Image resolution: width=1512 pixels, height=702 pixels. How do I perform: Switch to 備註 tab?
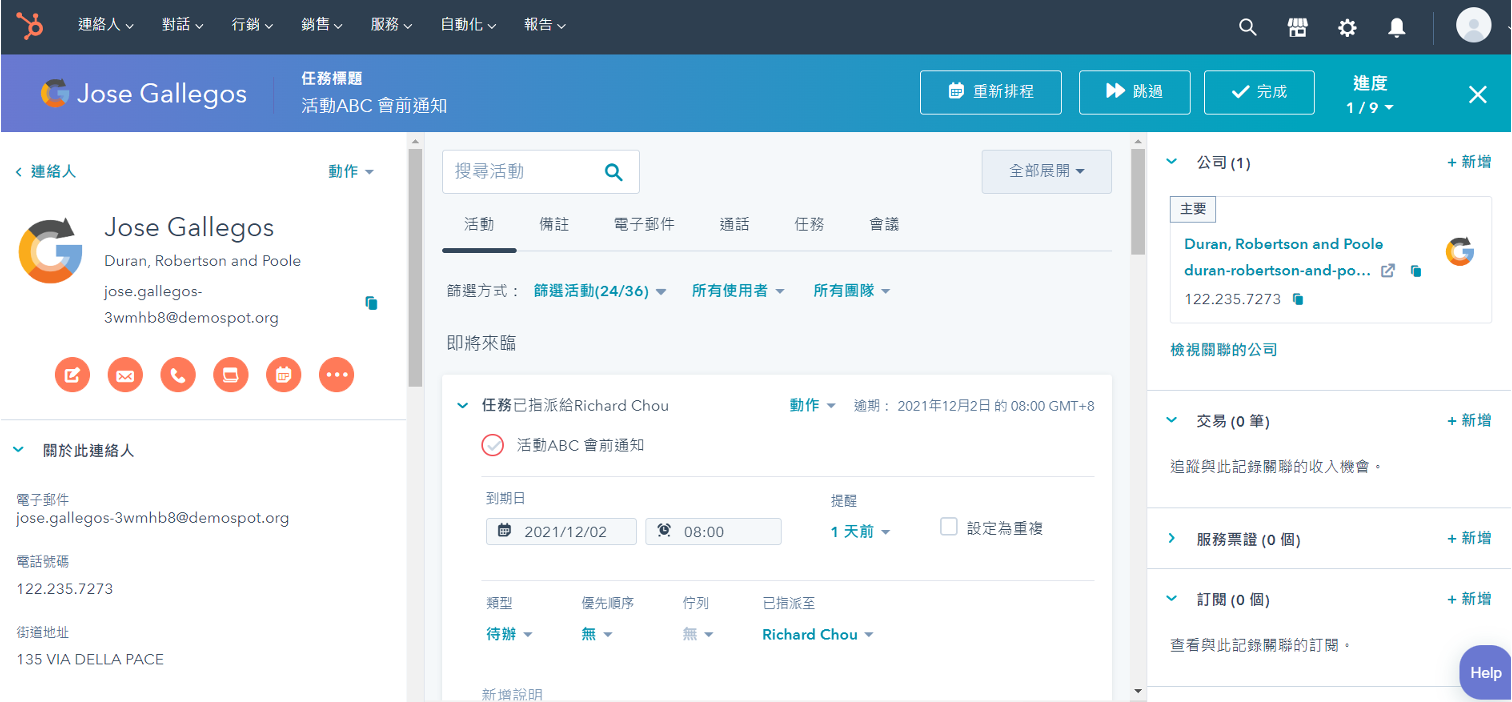[554, 225]
